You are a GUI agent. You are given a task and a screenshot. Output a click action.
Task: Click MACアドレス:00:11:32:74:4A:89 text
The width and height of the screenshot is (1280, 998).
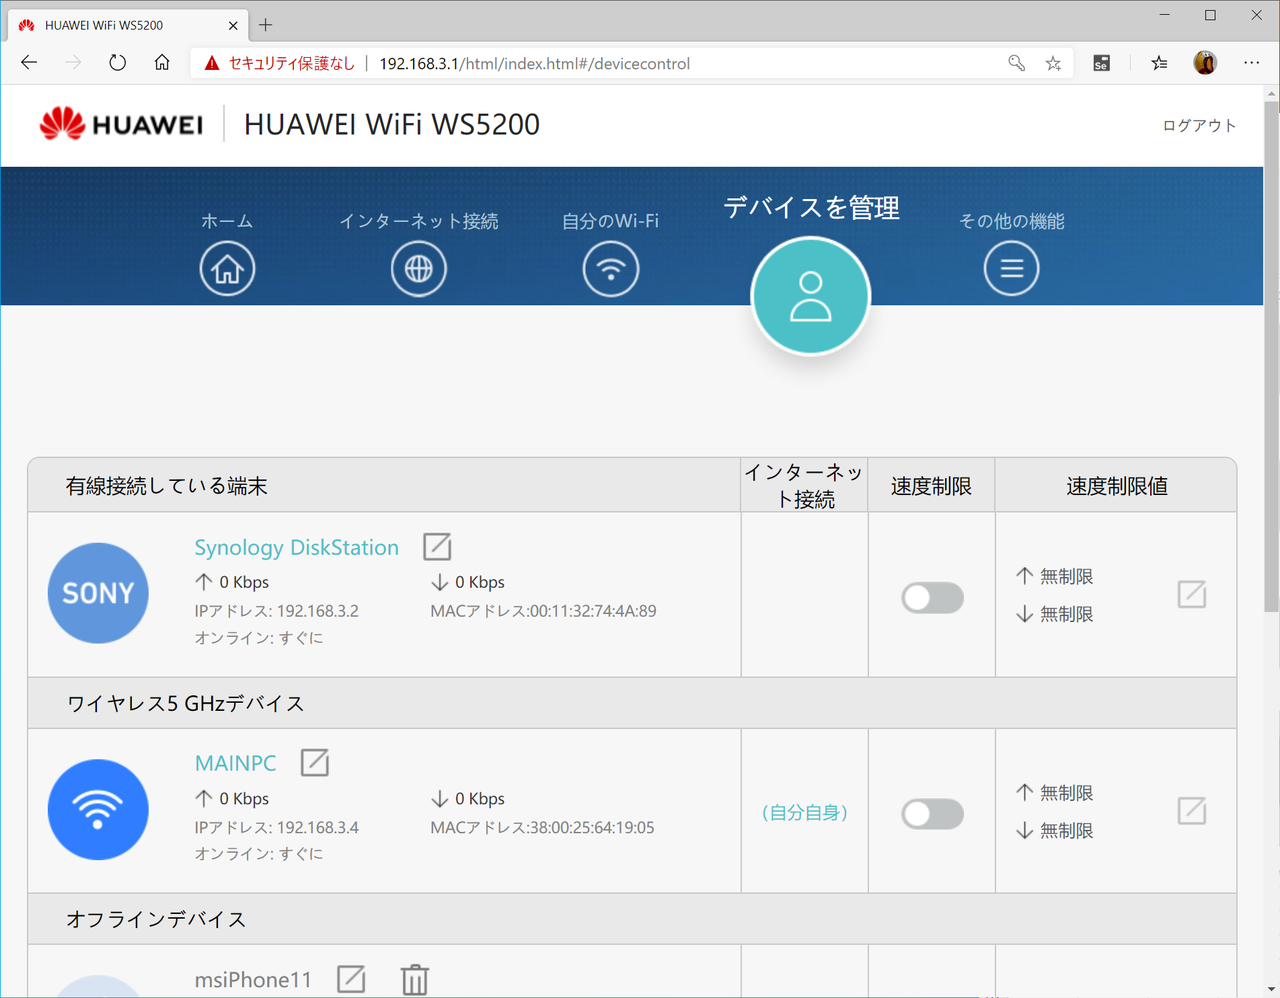[543, 611]
